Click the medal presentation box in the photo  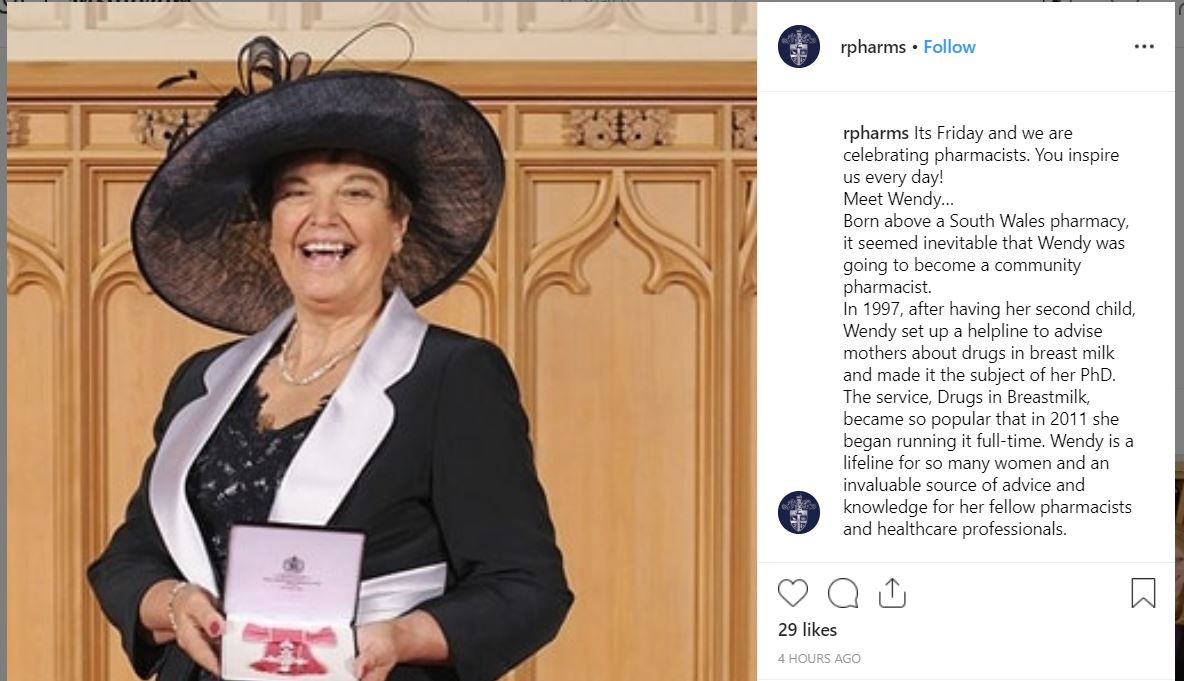[291, 600]
